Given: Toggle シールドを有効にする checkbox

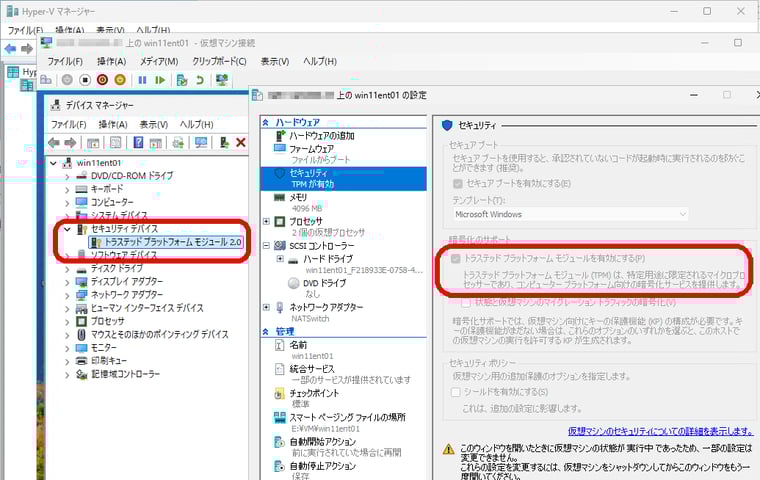Looking at the screenshot, I should coord(456,392).
